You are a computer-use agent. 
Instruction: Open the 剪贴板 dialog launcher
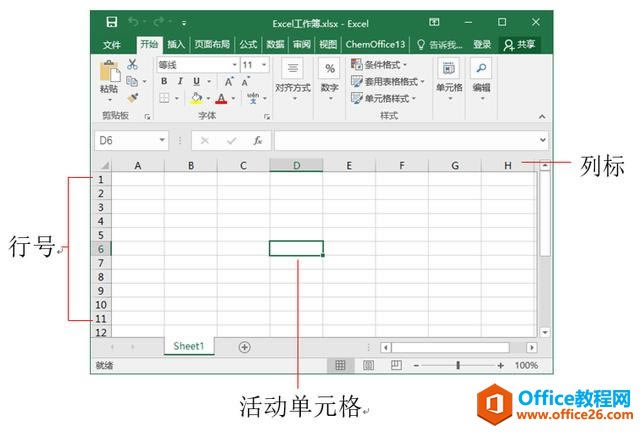[x=147, y=117]
